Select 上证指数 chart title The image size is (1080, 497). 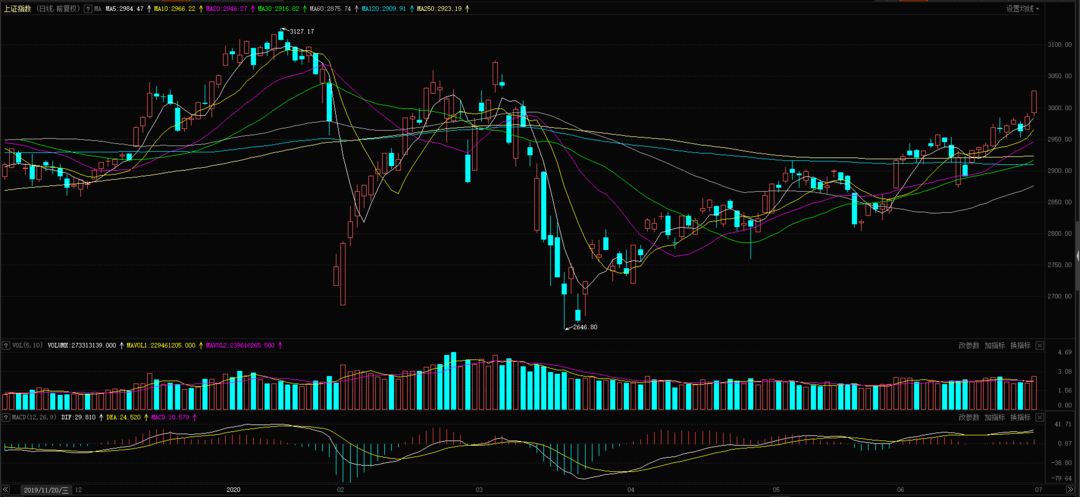coord(17,9)
